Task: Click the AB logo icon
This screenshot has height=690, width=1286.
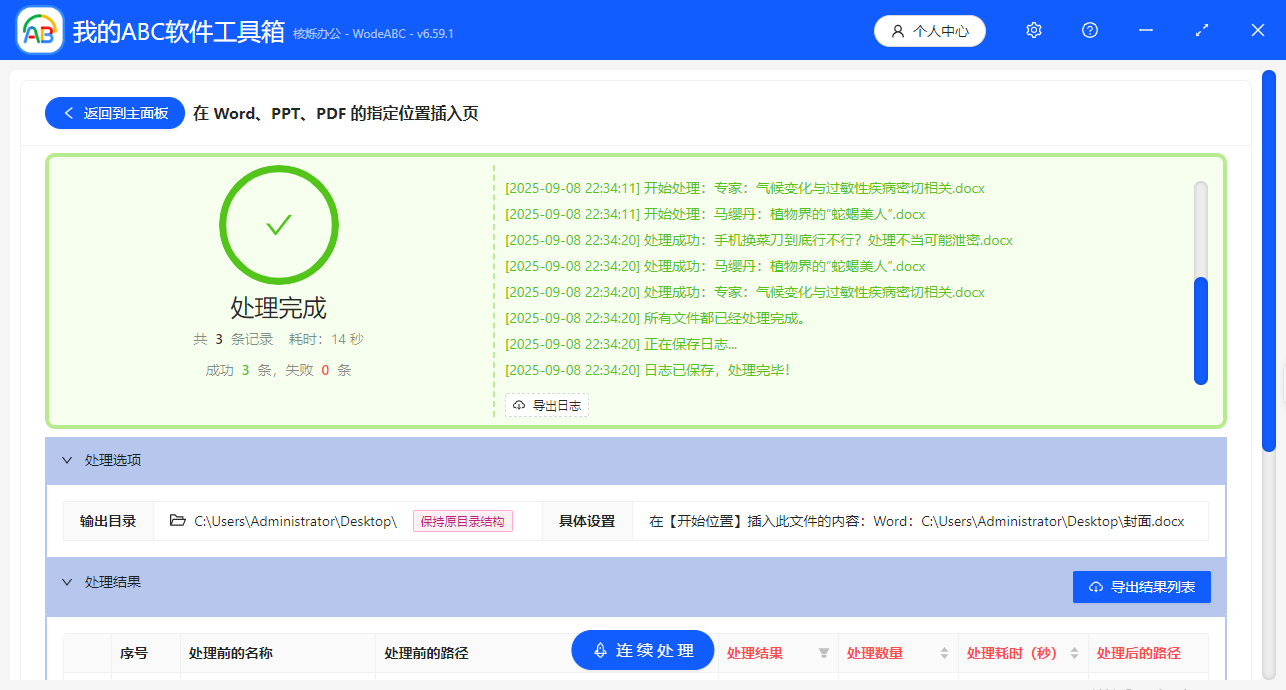Action: click(38, 30)
